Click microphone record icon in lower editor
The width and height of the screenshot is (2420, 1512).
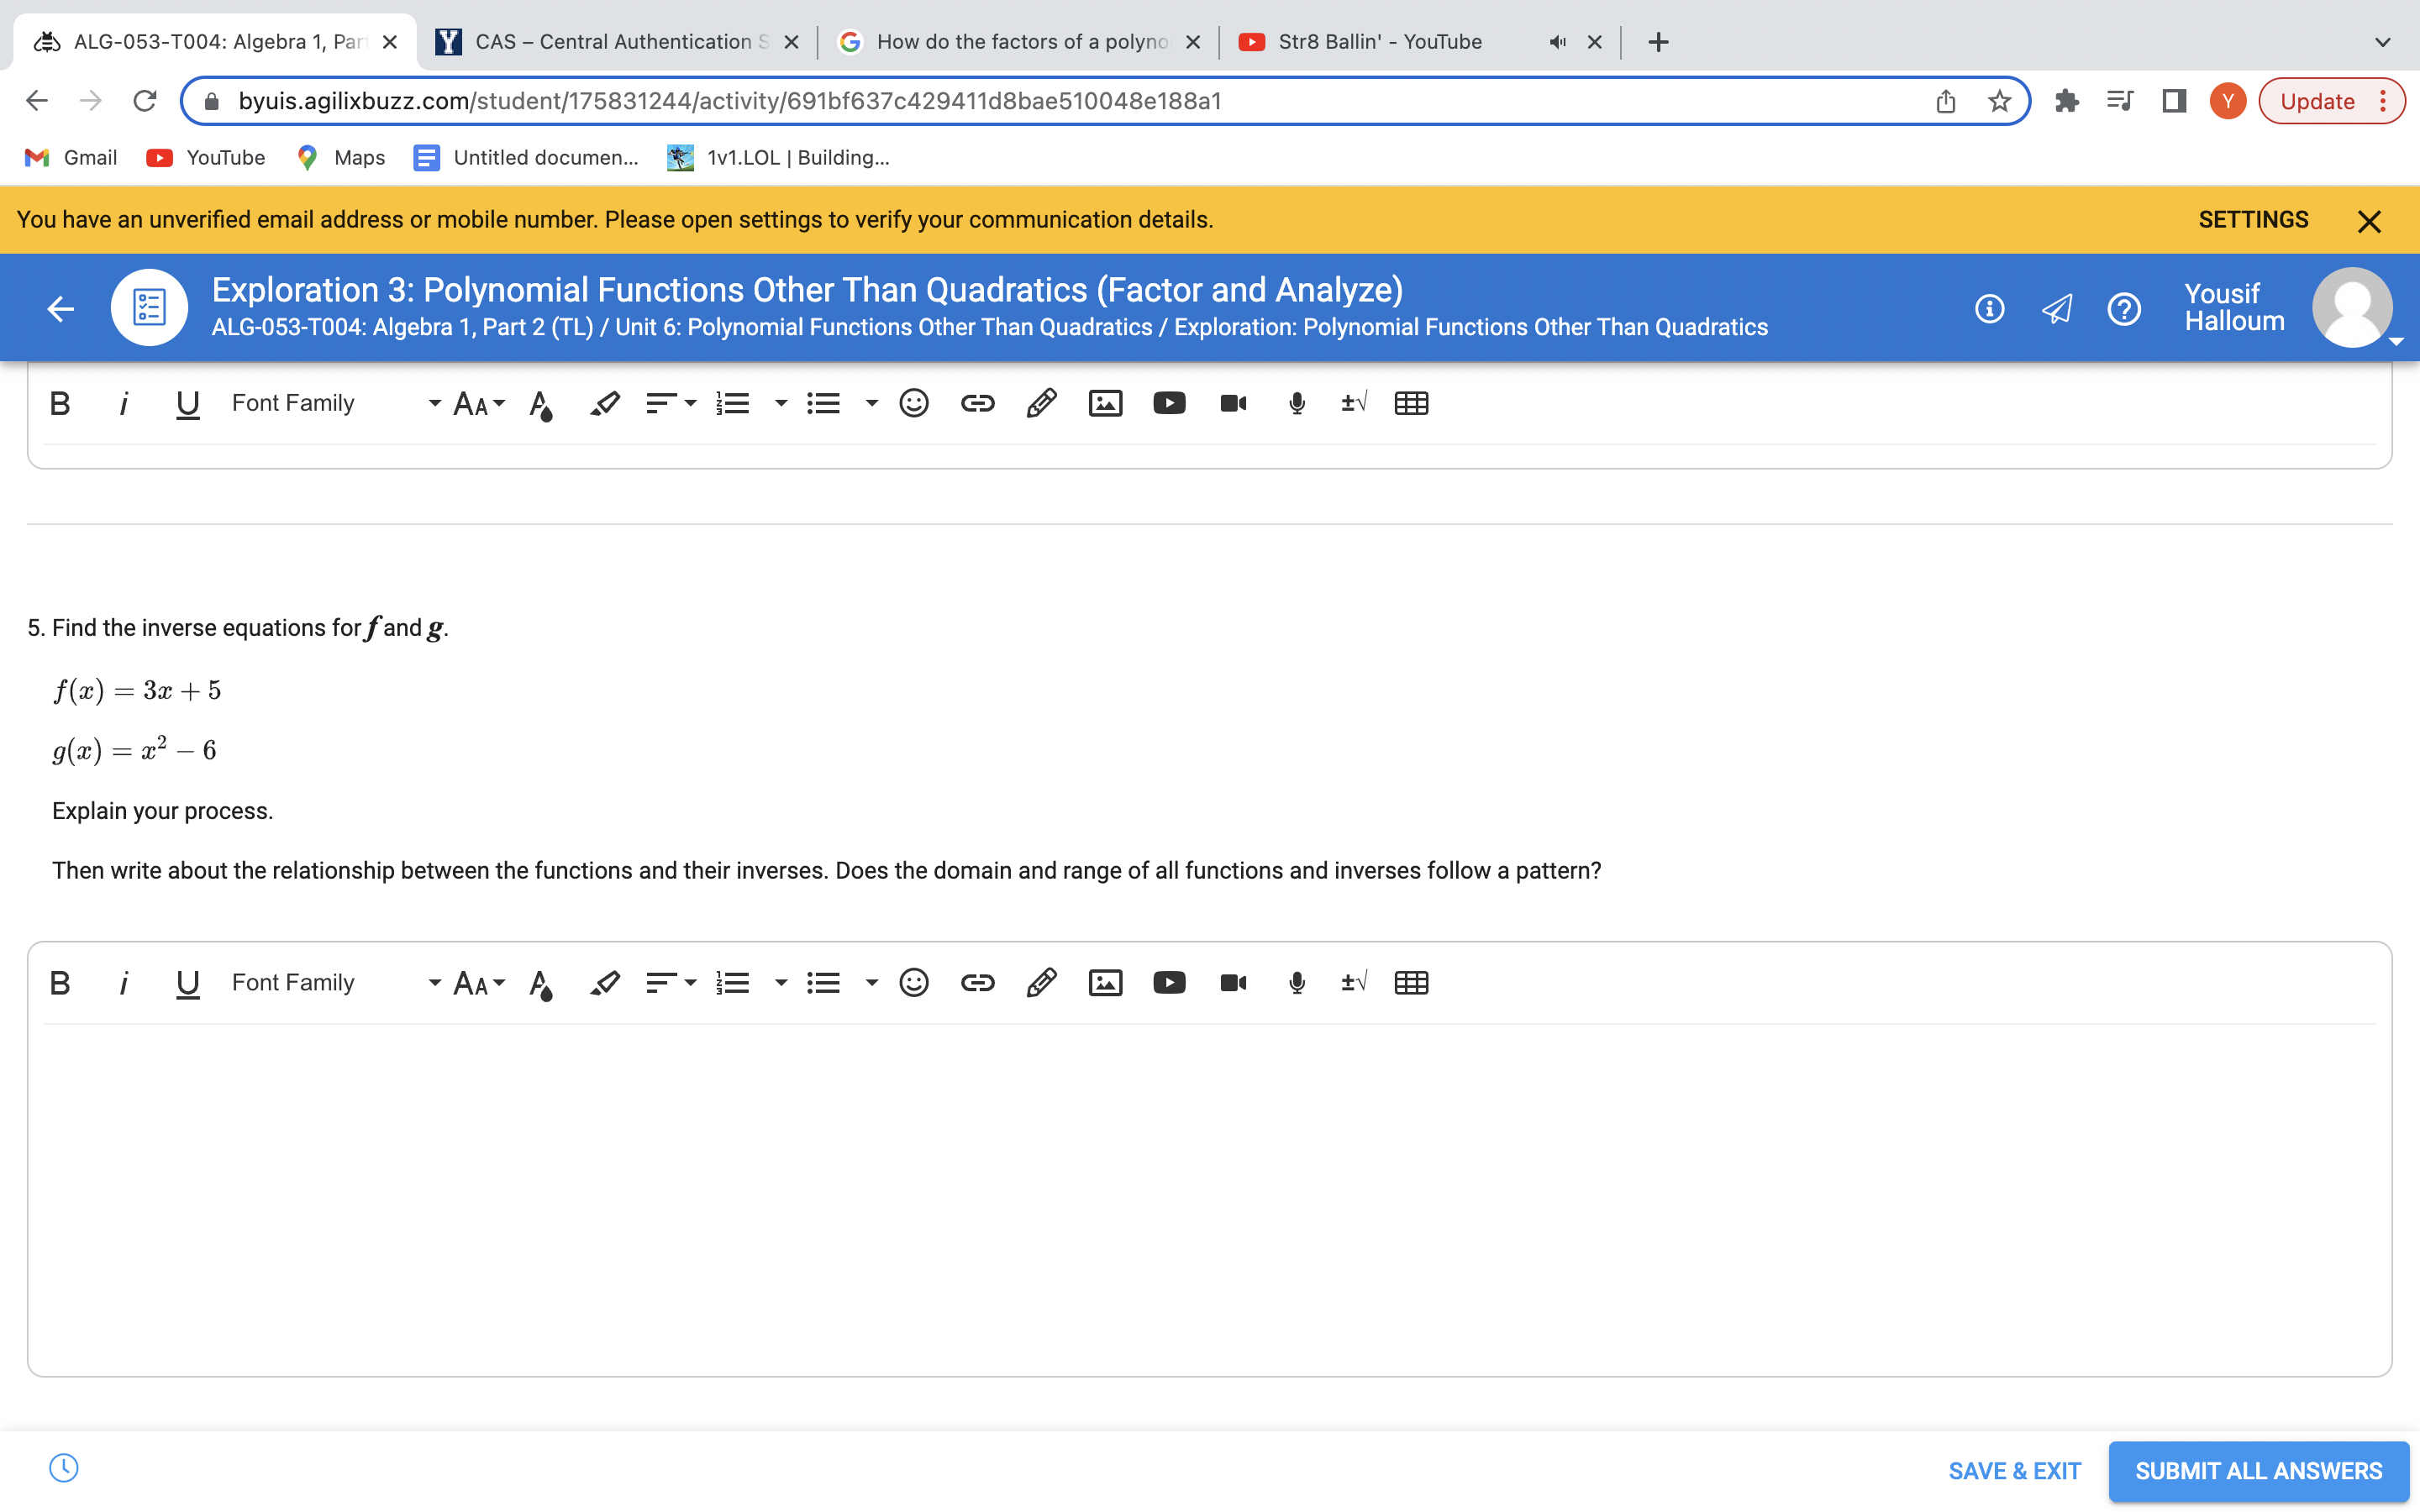click(x=1296, y=982)
